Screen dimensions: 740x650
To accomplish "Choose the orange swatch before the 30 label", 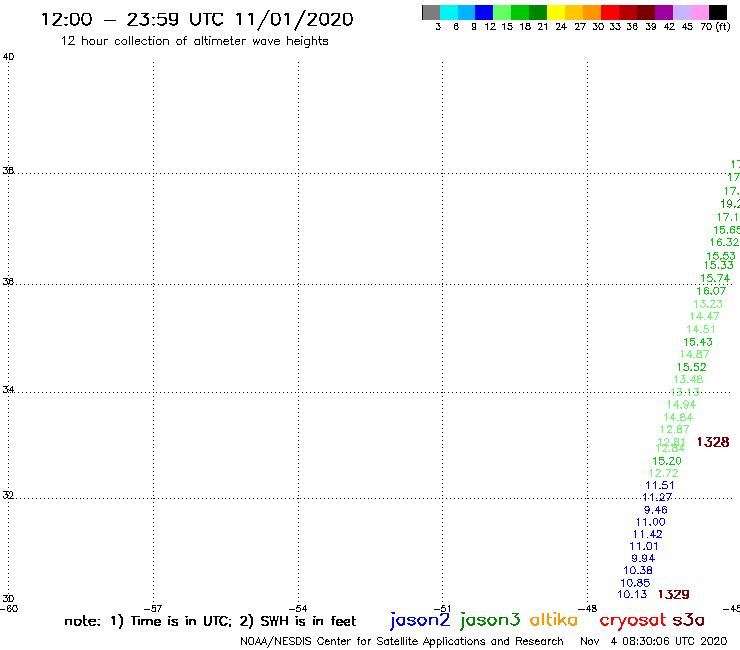I will [592, 12].
